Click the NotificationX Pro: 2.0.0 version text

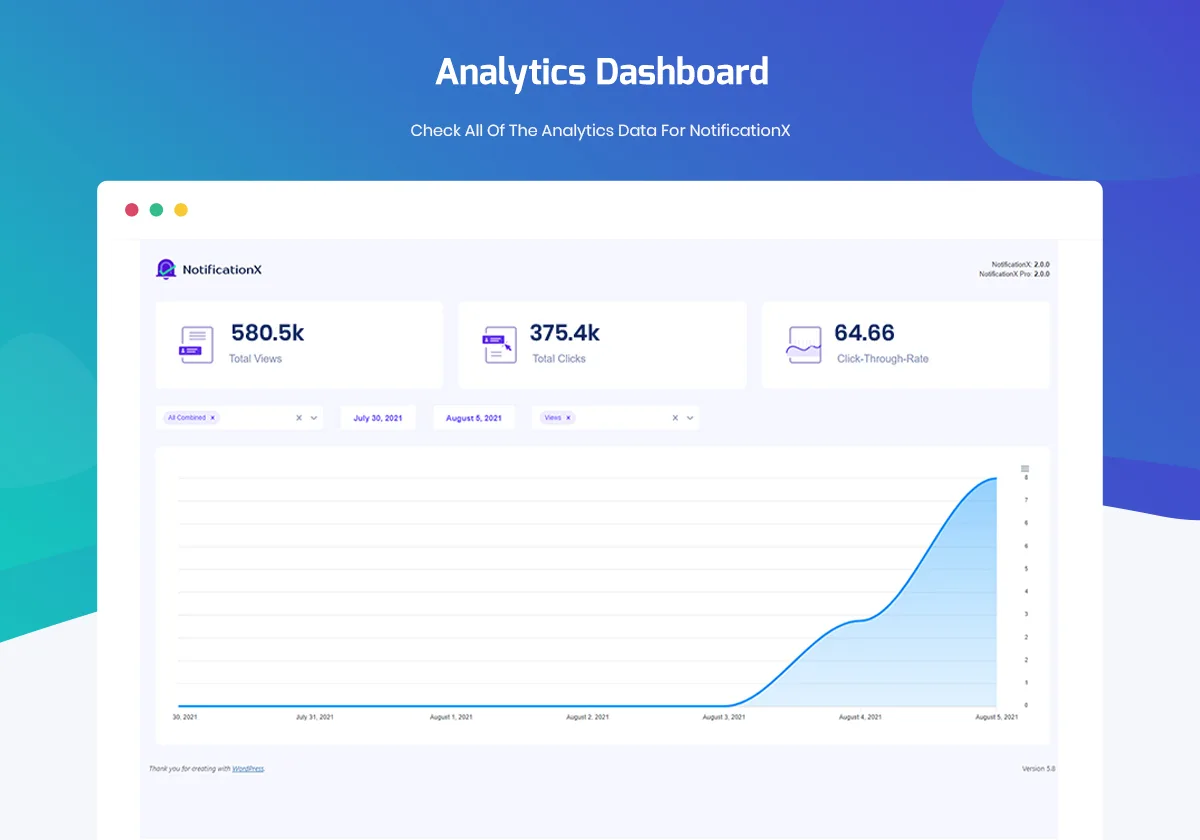(x=1014, y=274)
